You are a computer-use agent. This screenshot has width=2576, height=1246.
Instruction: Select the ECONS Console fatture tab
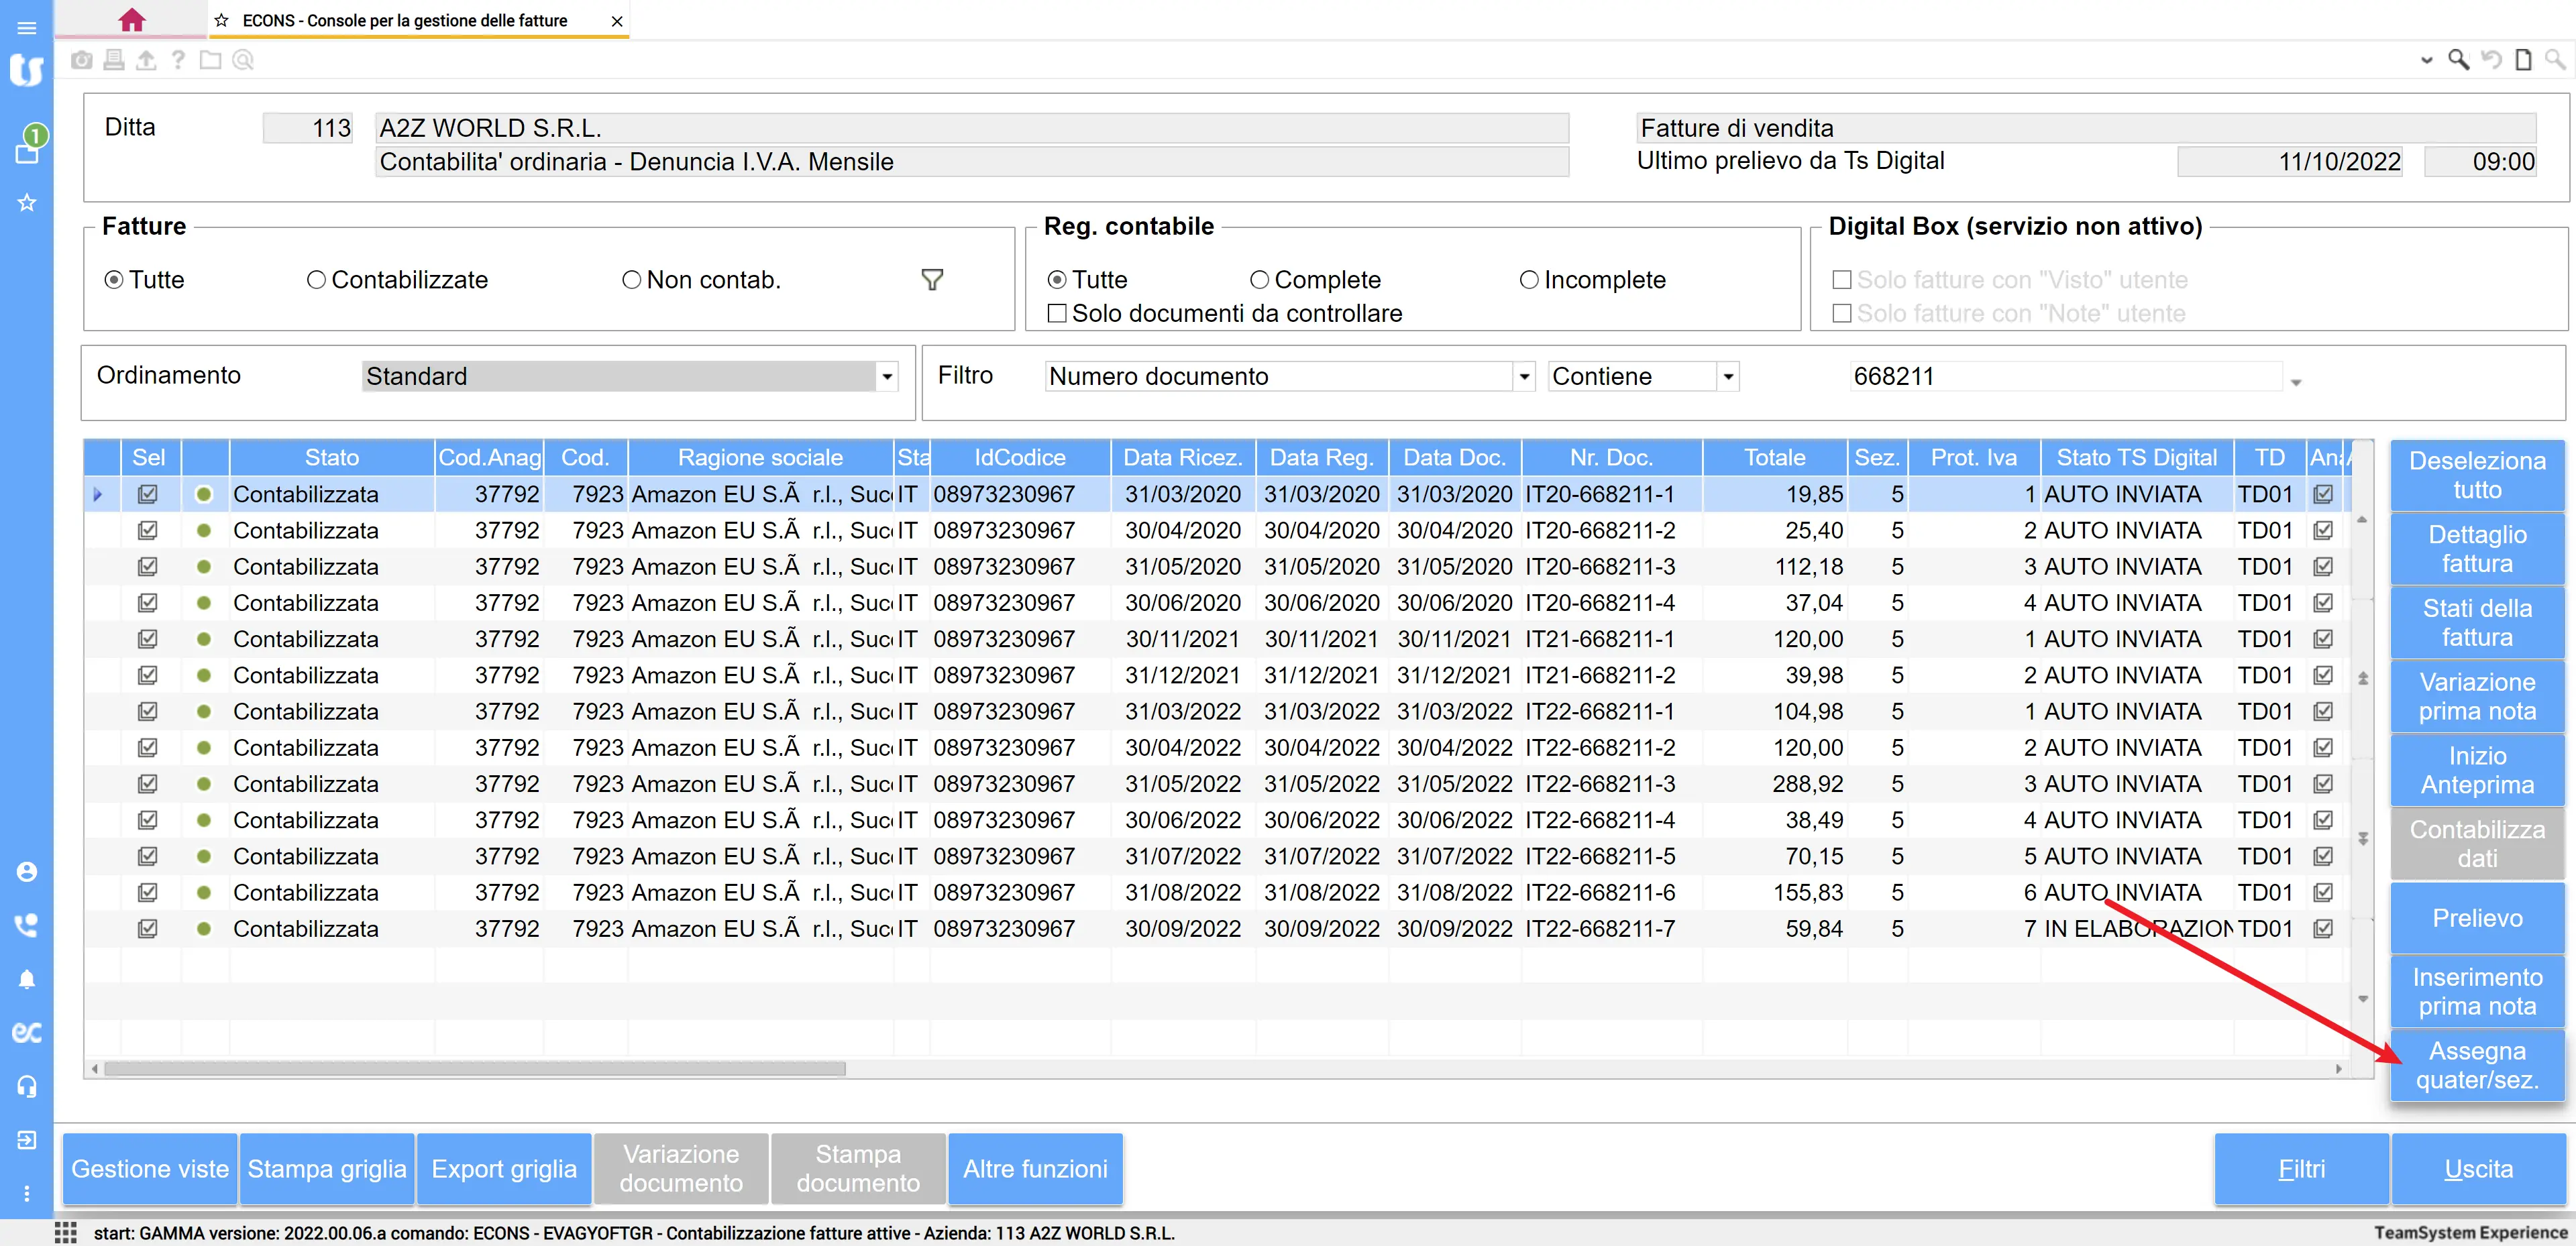(x=404, y=20)
